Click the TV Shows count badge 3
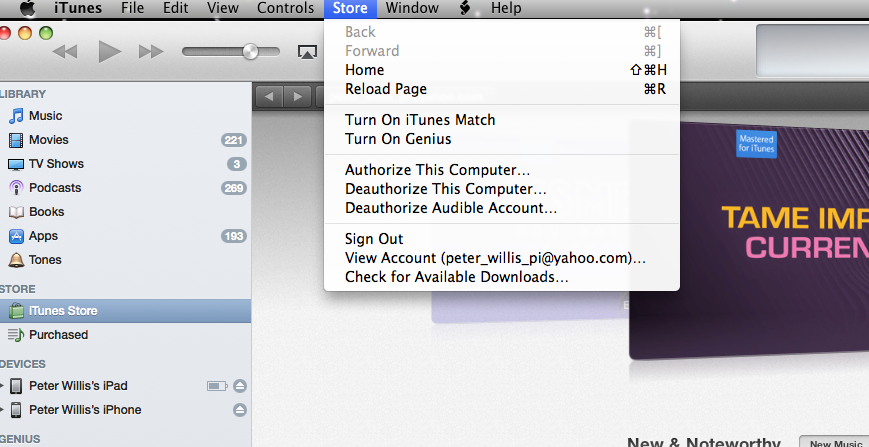869x447 pixels. pyautogui.click(x=237, y=165)
